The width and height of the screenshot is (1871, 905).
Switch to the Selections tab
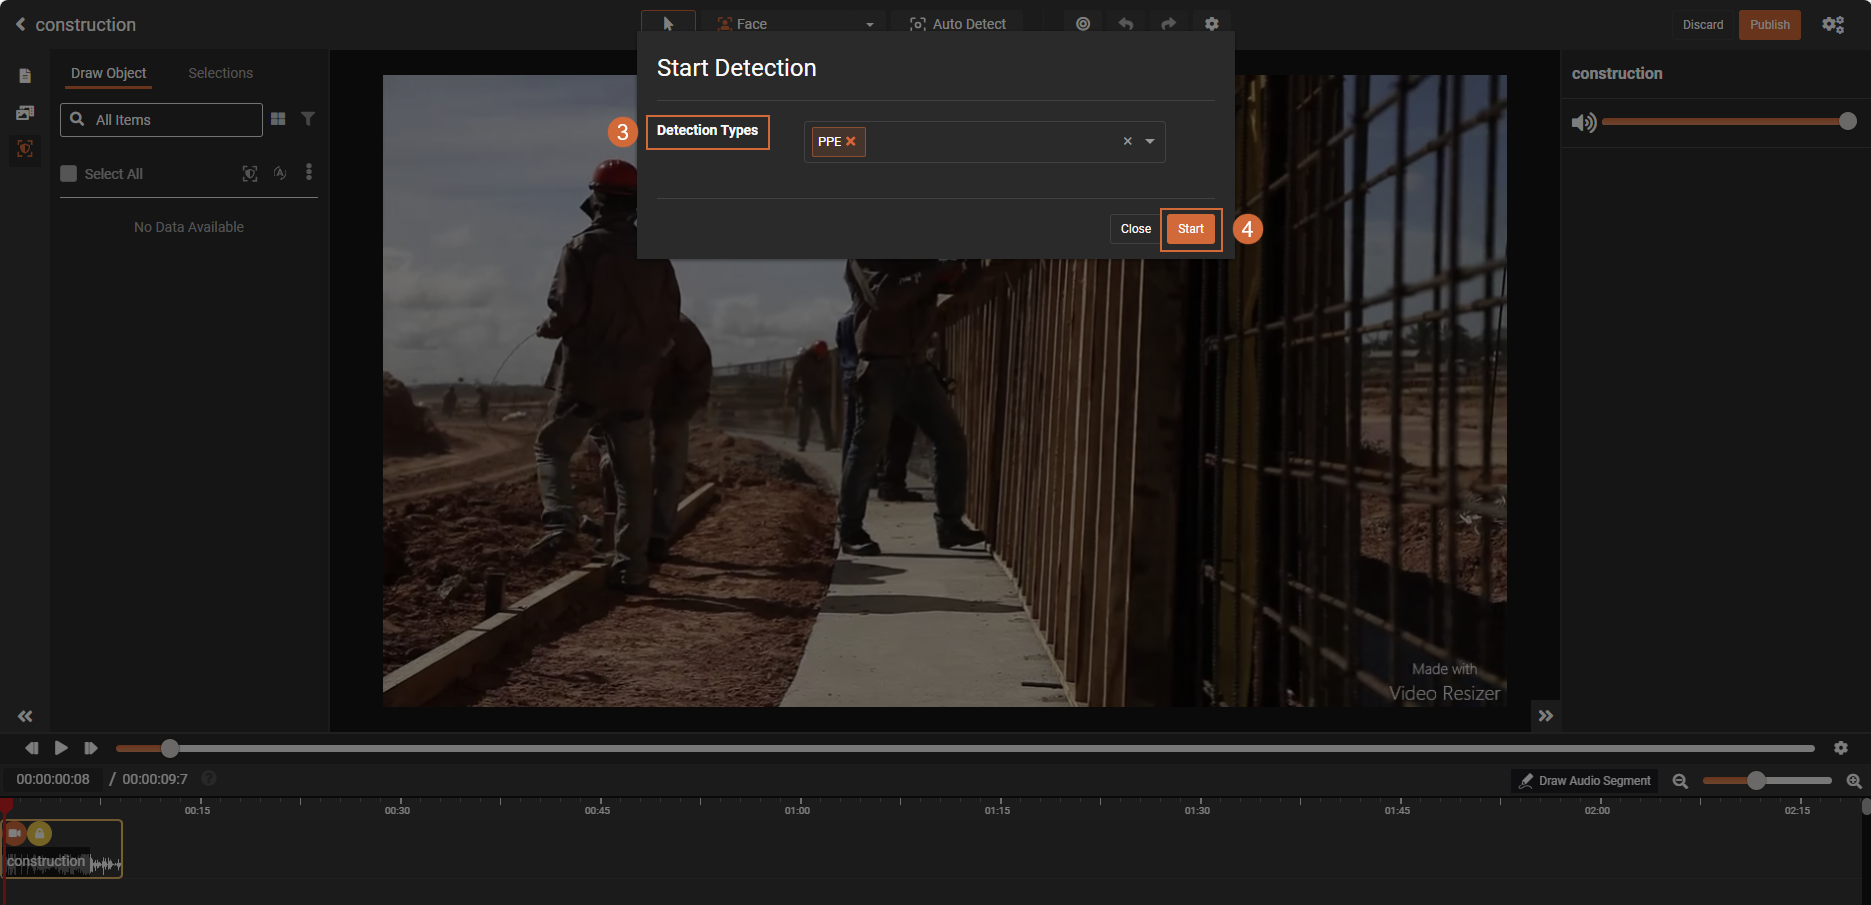point(220,73)
